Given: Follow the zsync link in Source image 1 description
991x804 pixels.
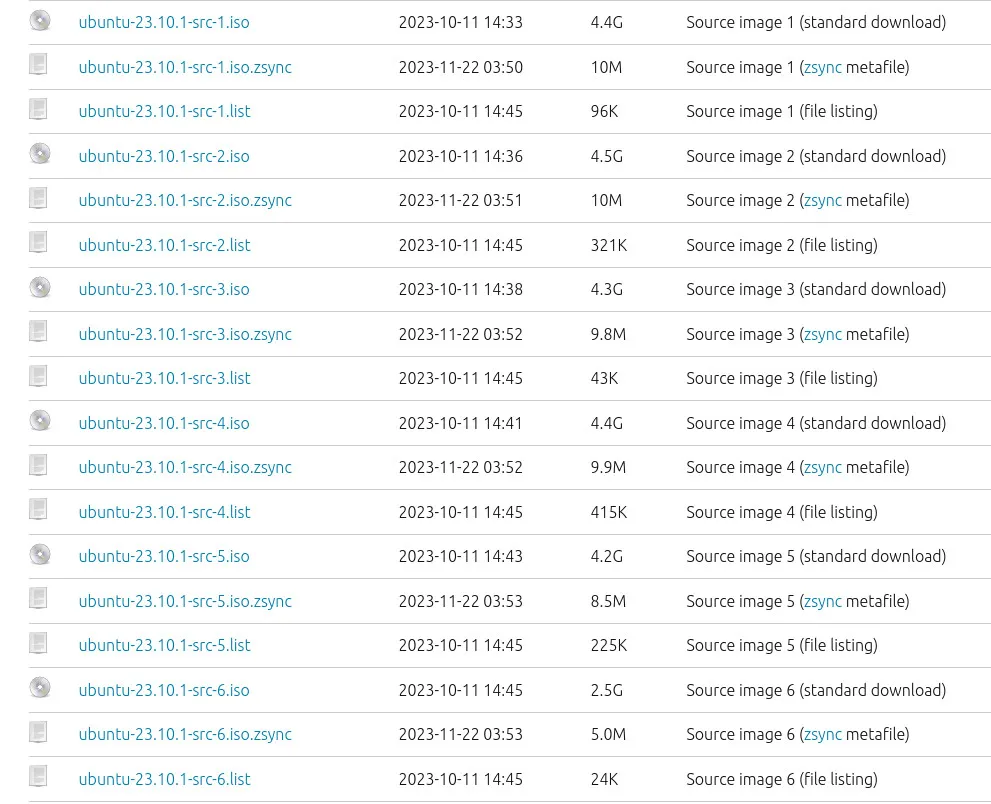Looking at the screenshot, I should [x=822, y=67].
